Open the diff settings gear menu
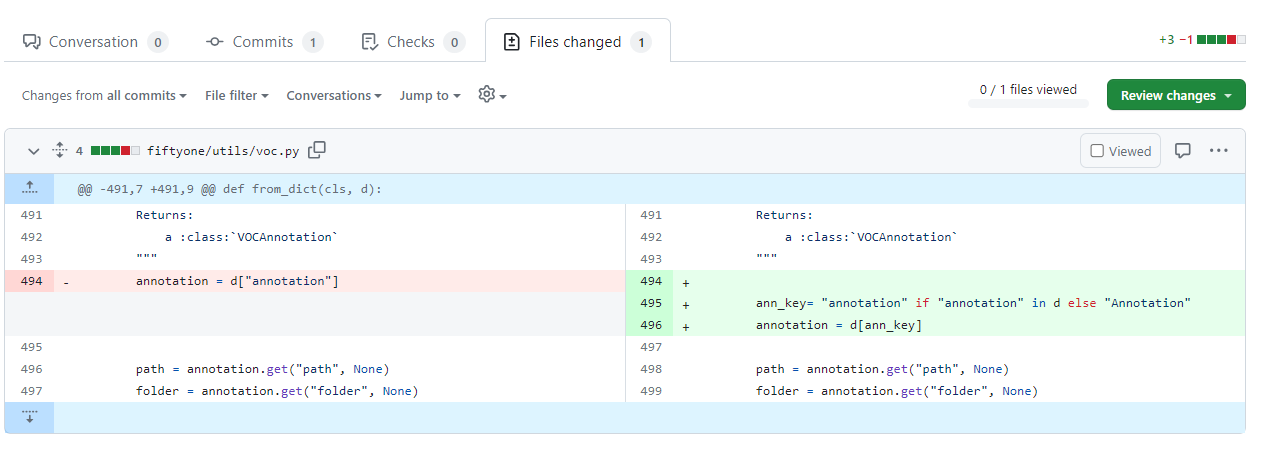Image resolution: width=1264 pixels, height=451 pixels. [x=492, y=95]
